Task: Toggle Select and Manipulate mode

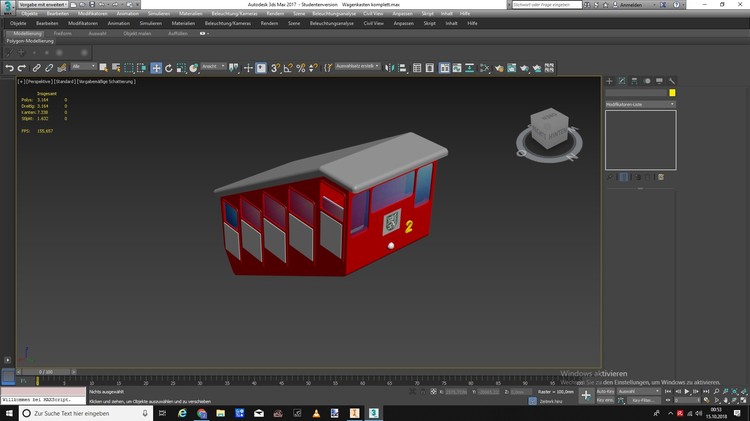Action: (248, 68)
